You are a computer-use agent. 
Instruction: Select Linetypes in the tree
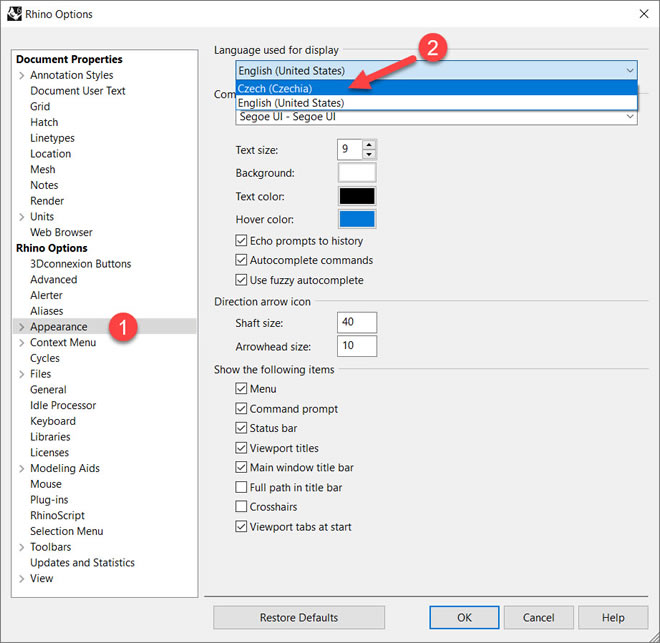[x=52, y=138]
